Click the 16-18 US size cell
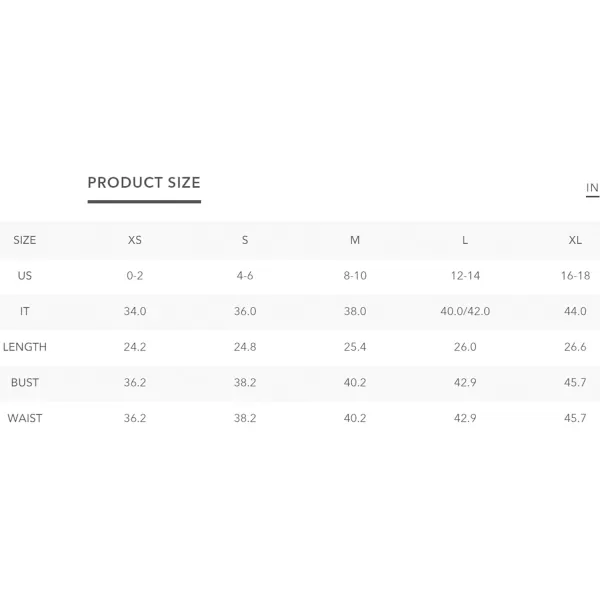Screen dimensions: 600x600 (x=575, y=276)
